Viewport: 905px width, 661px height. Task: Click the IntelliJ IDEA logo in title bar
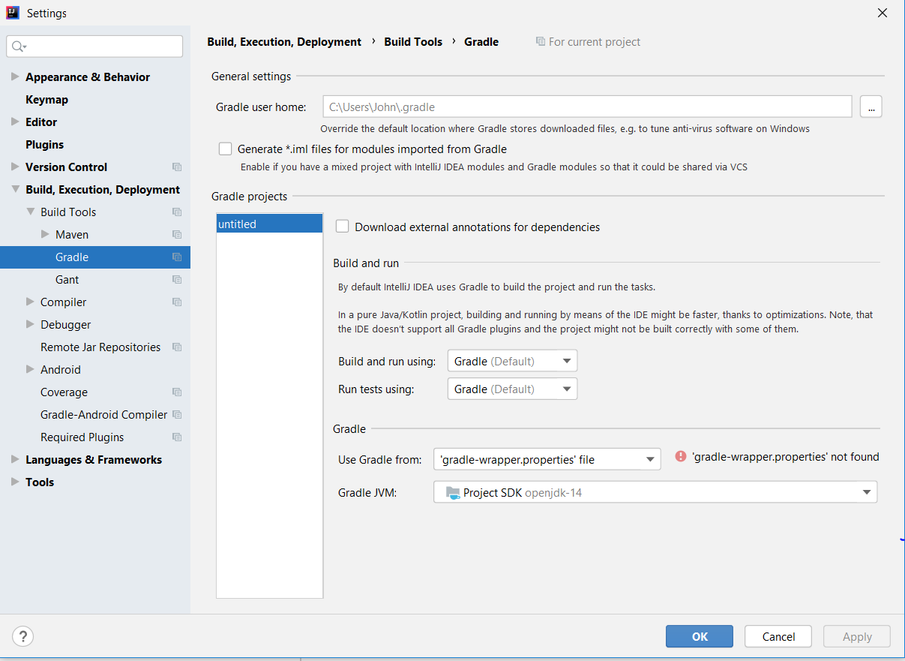pyautogui.click(x=13, y=13)
